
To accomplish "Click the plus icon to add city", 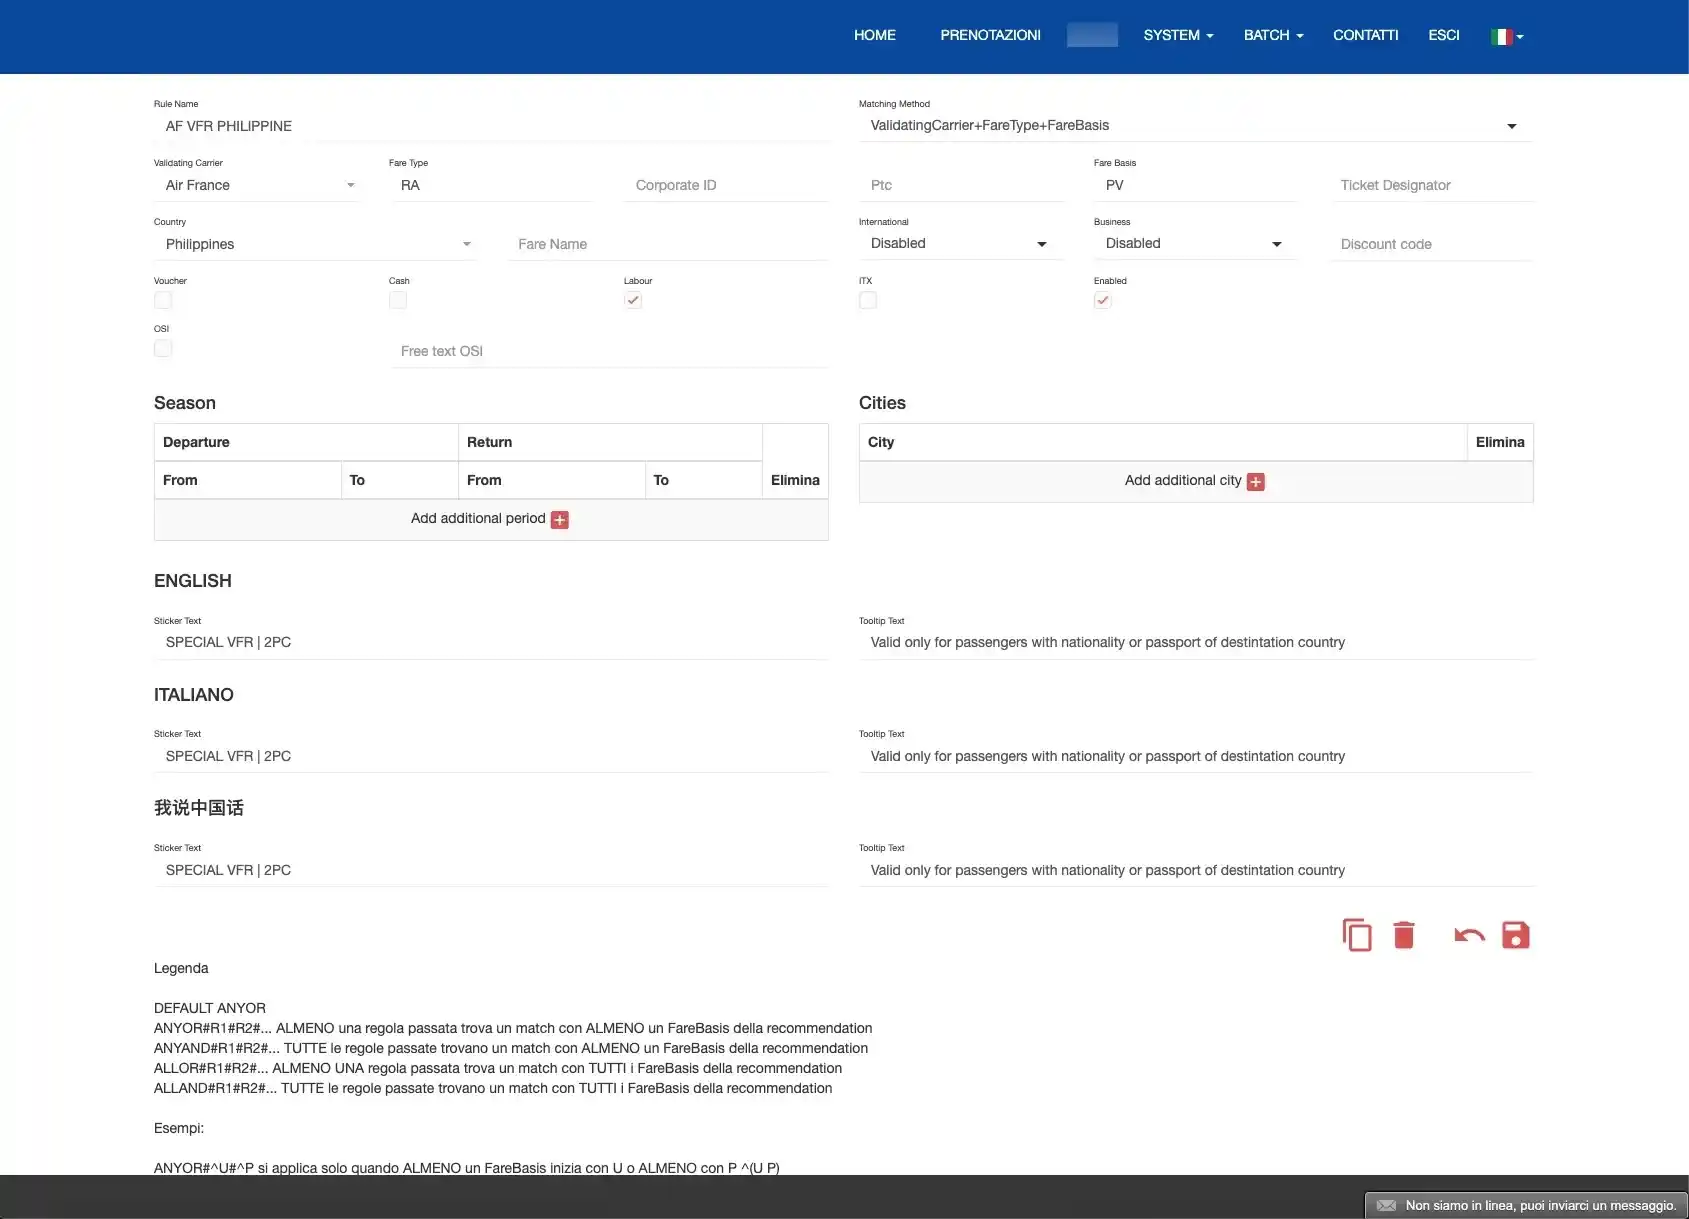I will point(1256,482).
